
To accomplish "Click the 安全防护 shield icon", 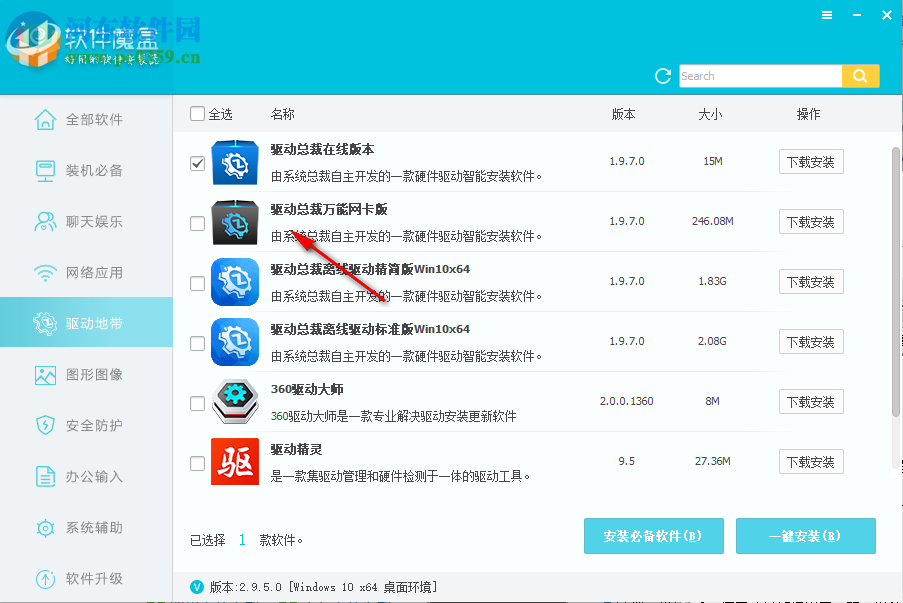I will [x=45, y=426].
